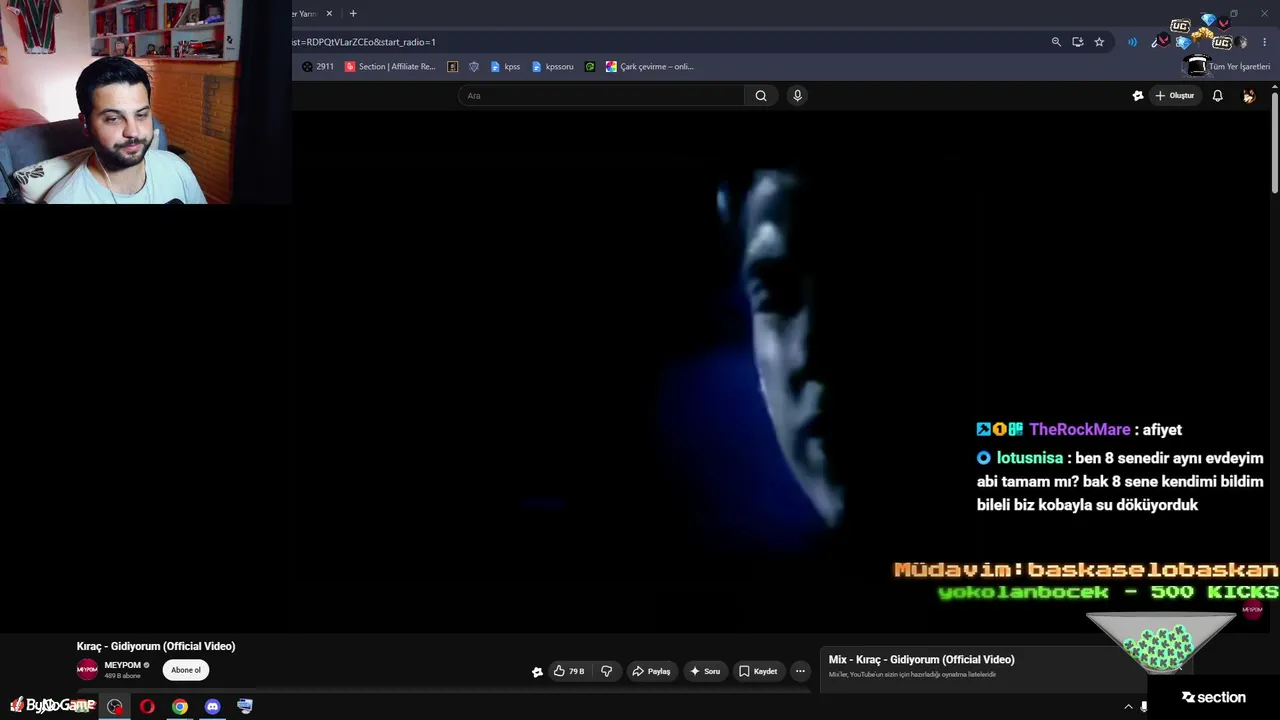
Task: Bookmark this page with the star icon
Action: click(1099, 42)
